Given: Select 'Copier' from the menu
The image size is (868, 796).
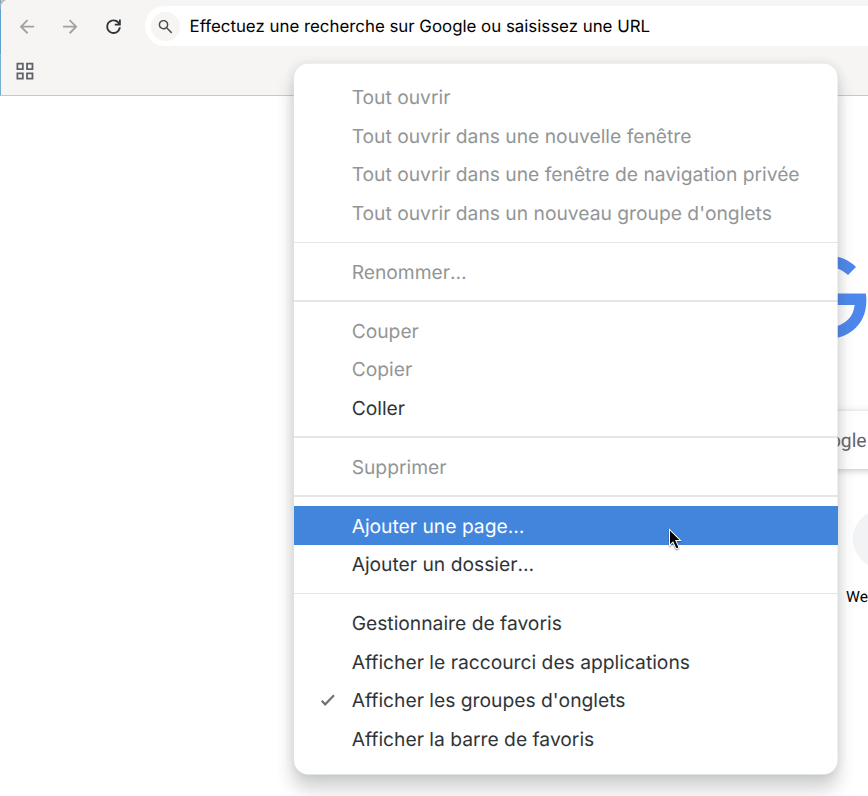Looking at the screenshot, I should coord(383,369).
